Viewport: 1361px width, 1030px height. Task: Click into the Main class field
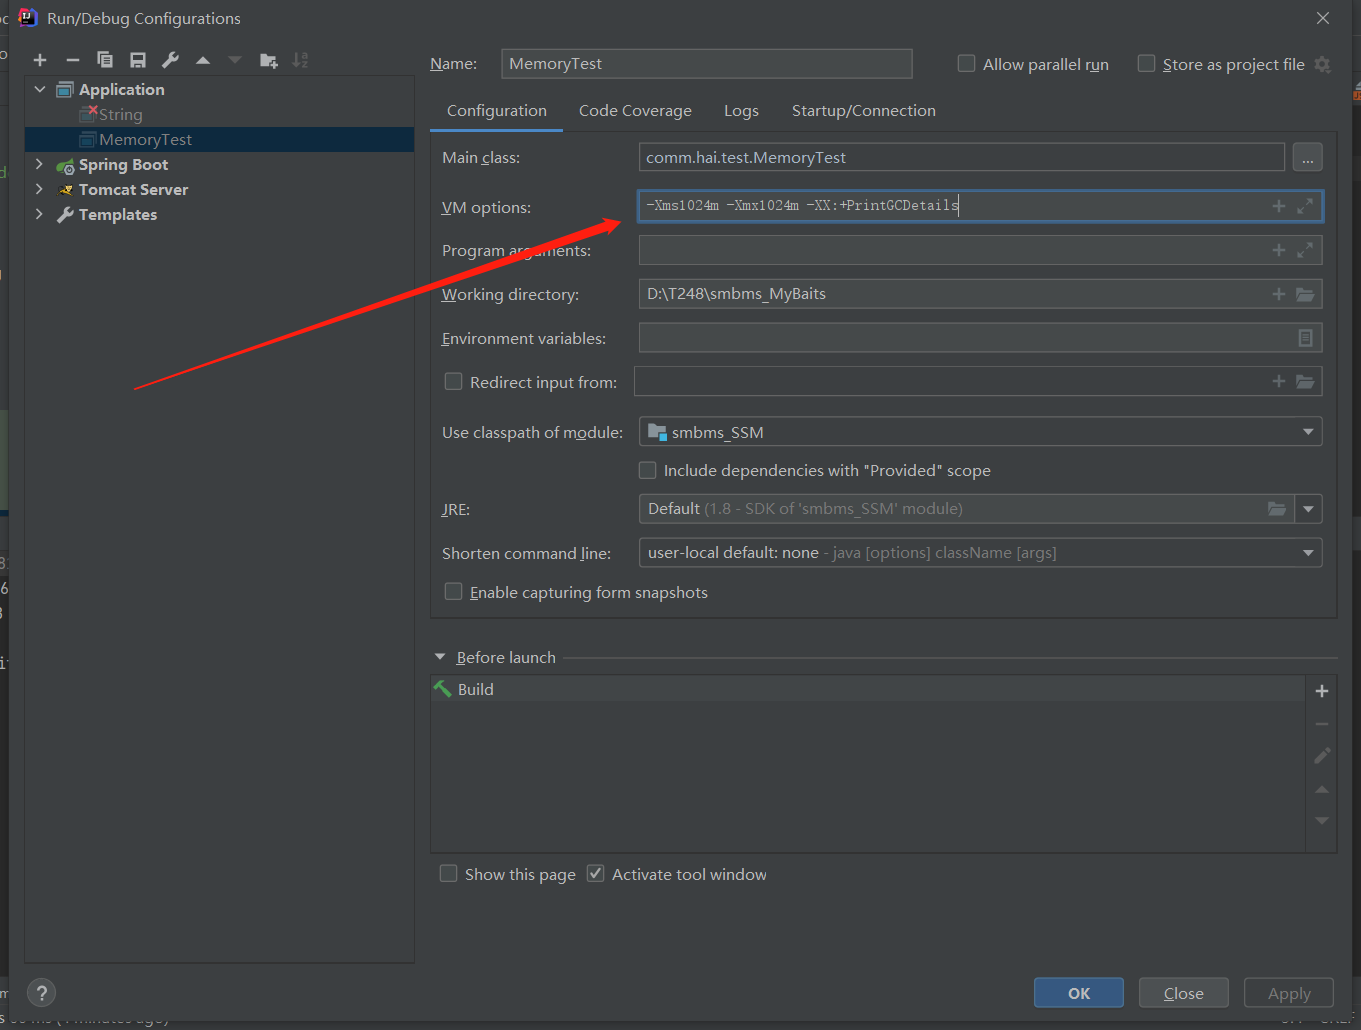(x=962, y=158)
